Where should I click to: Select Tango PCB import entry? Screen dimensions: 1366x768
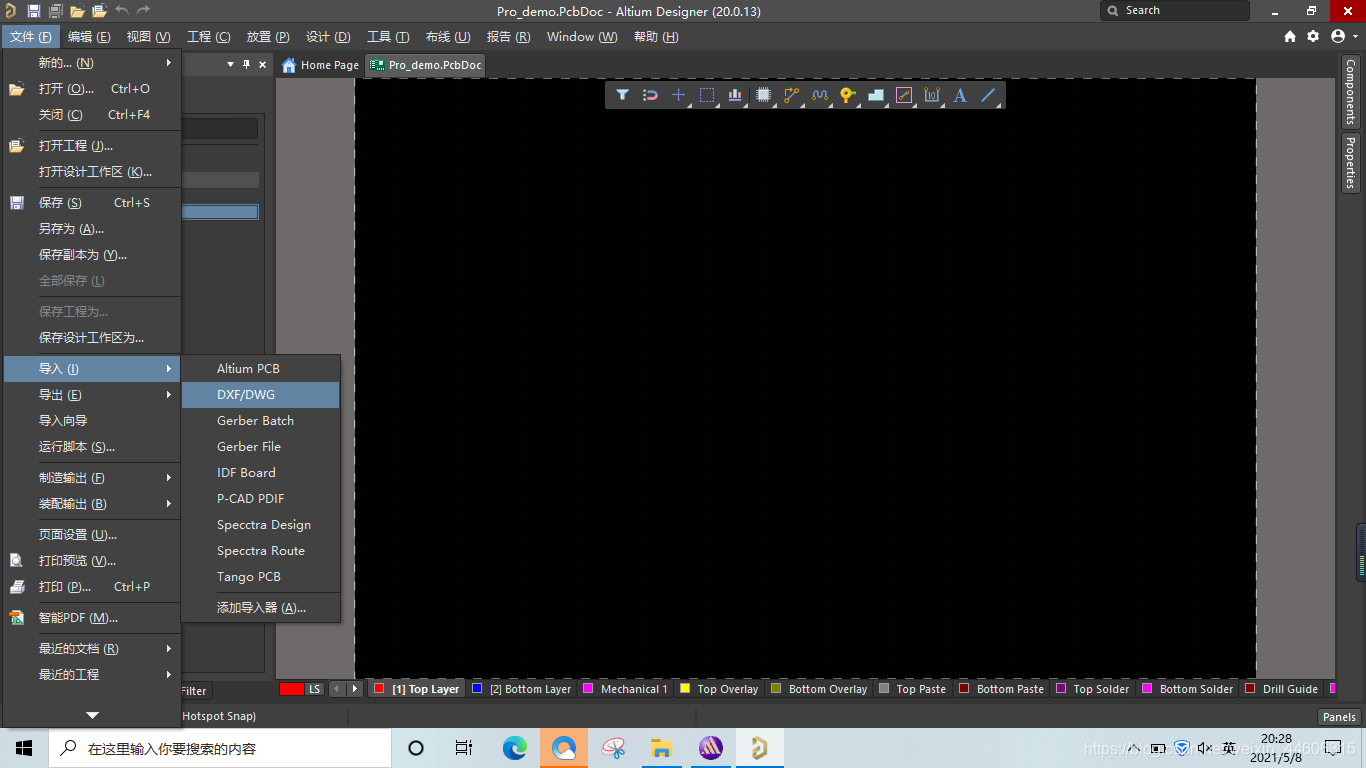pos(261,576)
